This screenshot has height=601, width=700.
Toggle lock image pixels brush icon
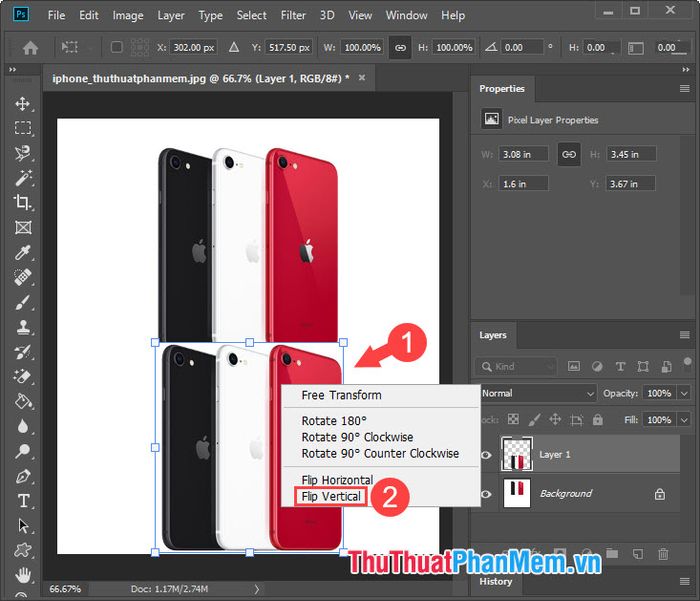pos(534,419)
